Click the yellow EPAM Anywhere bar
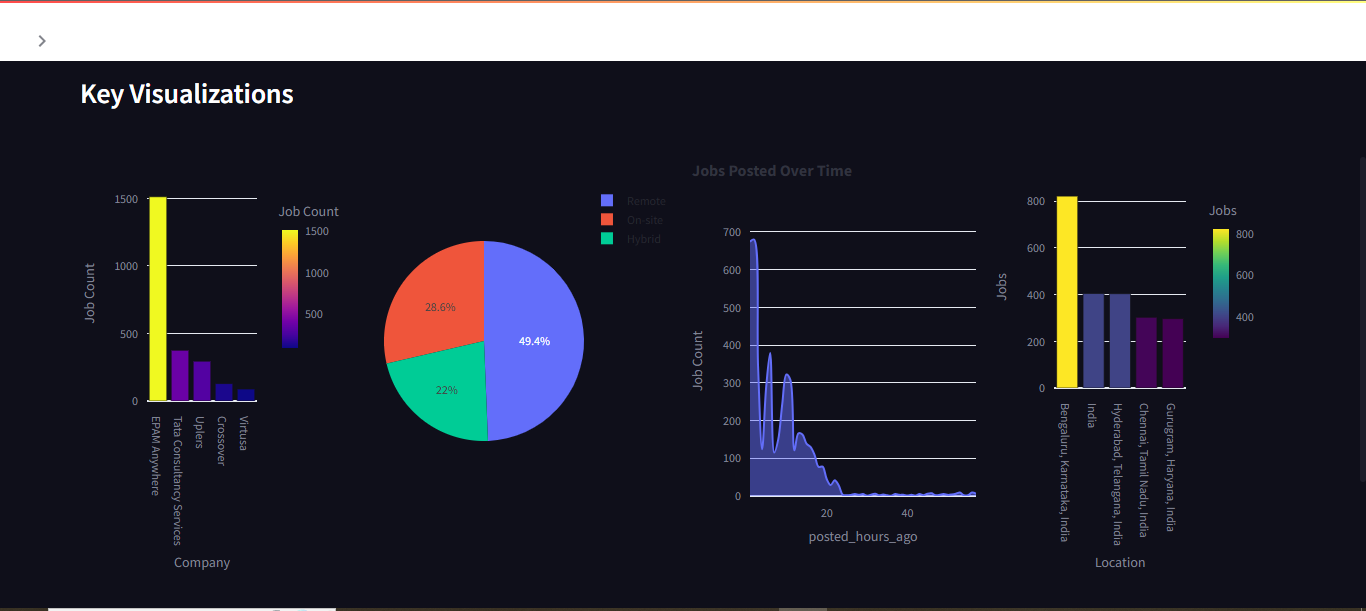Screen dimensions: 1366x611 [158, 300]
